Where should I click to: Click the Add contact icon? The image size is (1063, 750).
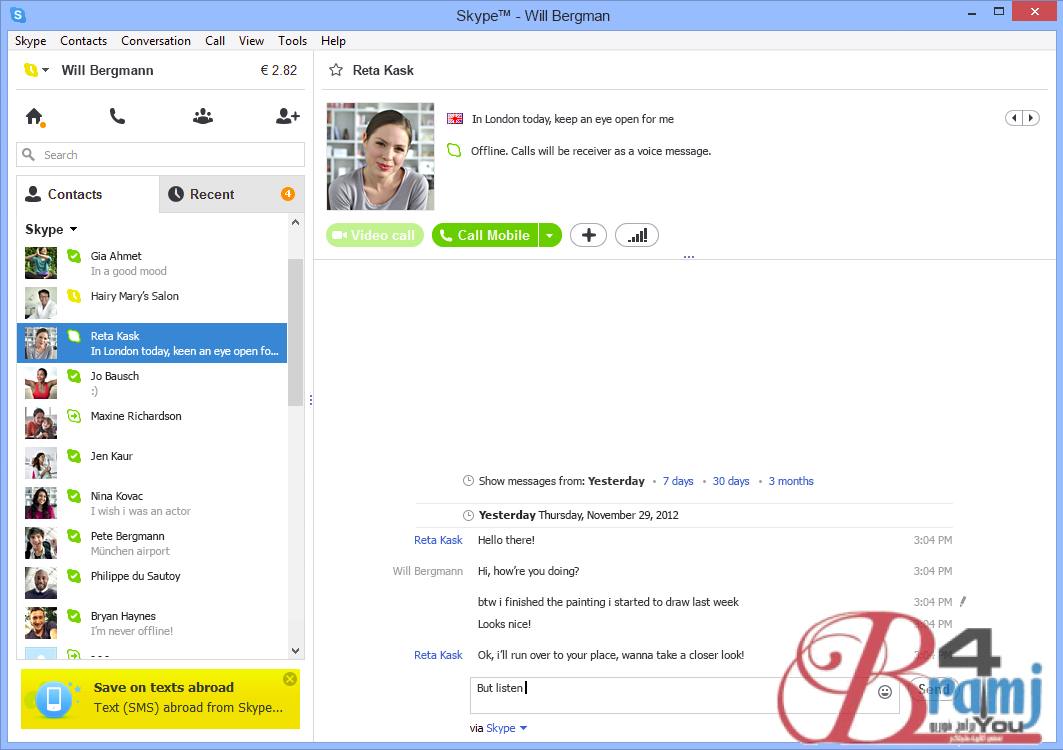[287, 117]
